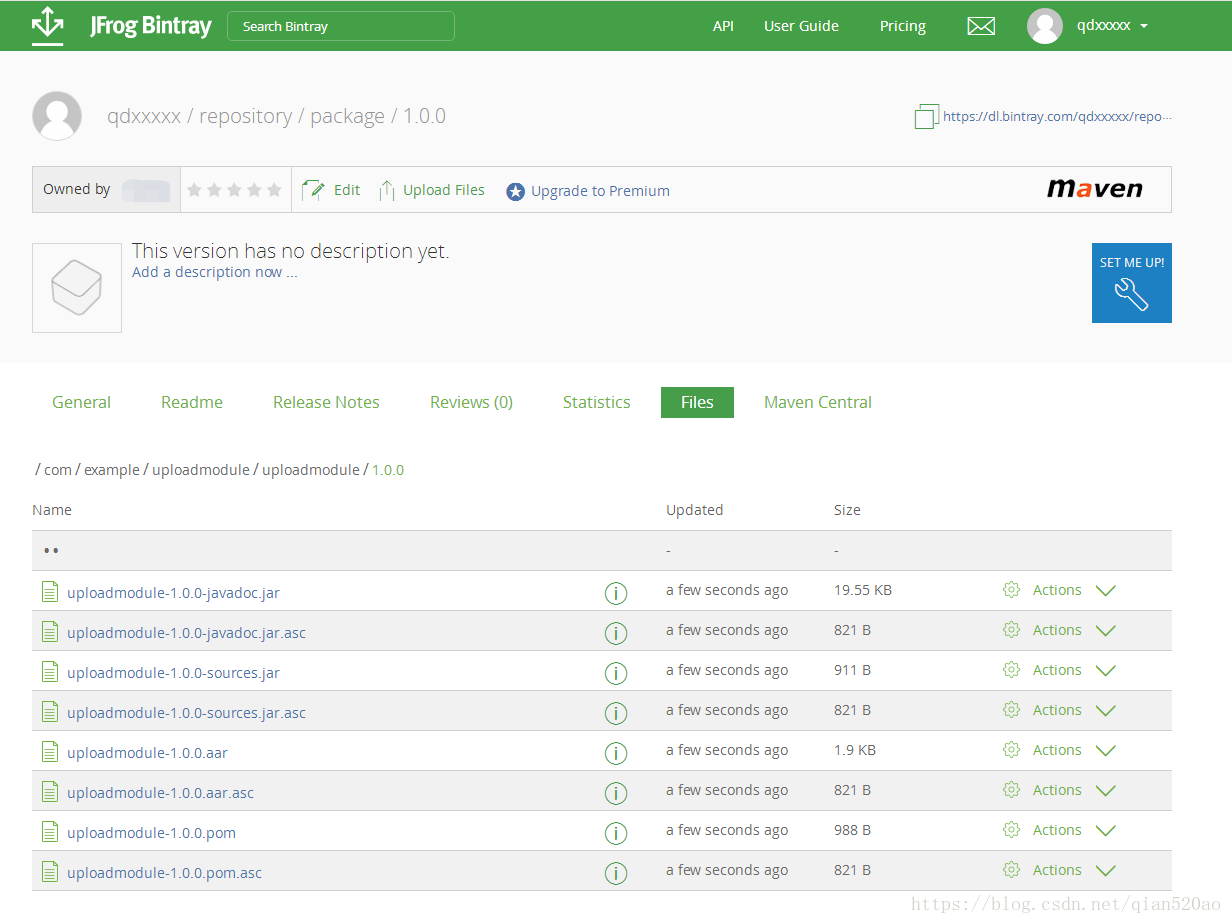This screenshot has height=924, width=1232.
Task: Expand Actions chevron for uploadmodule-1.0.0-sources.jar.asc
Action: (1105, 711)
